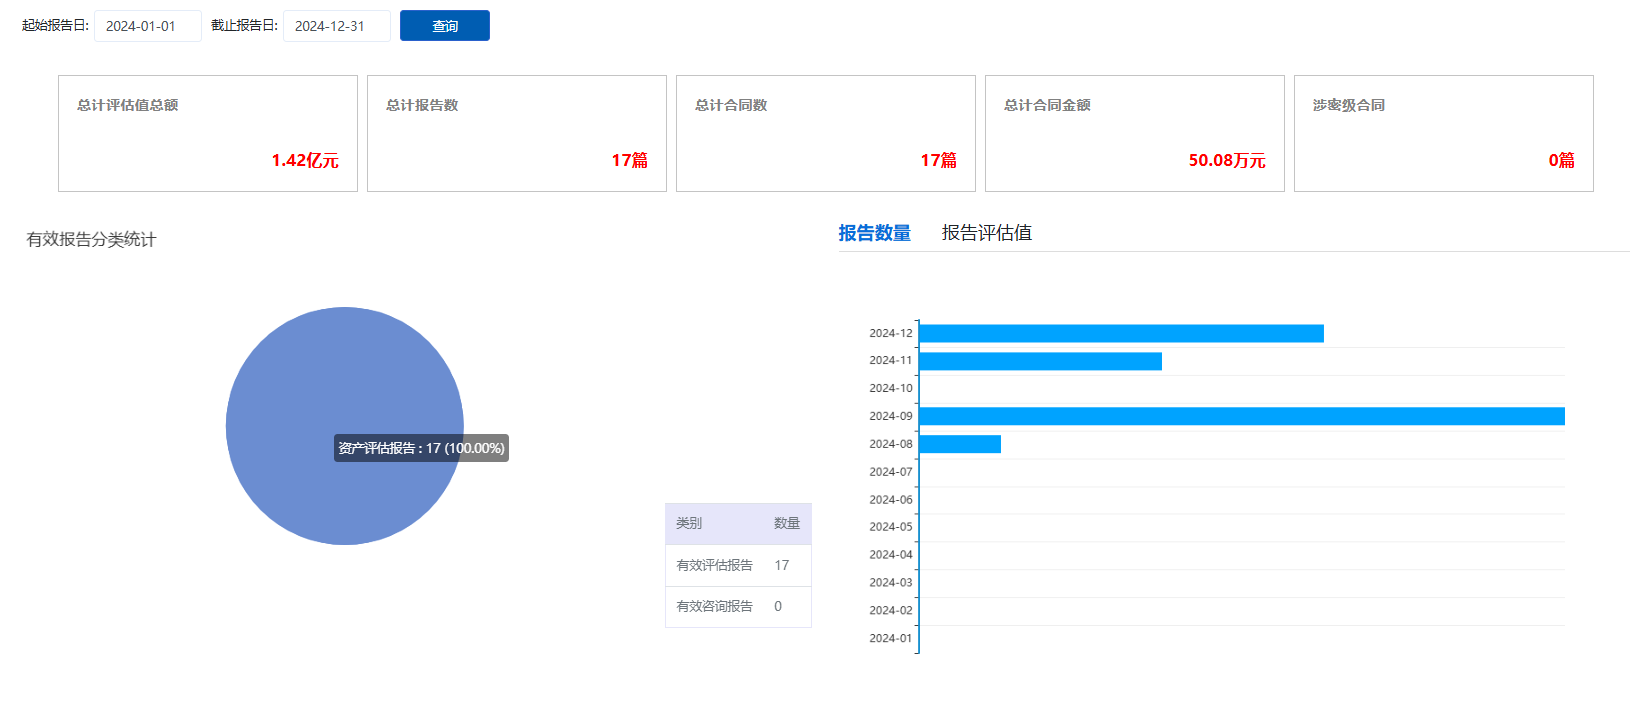The image size is (1630, 725).
Task: Select the 总计合同金额 summary card
Action: [1134, 133]
